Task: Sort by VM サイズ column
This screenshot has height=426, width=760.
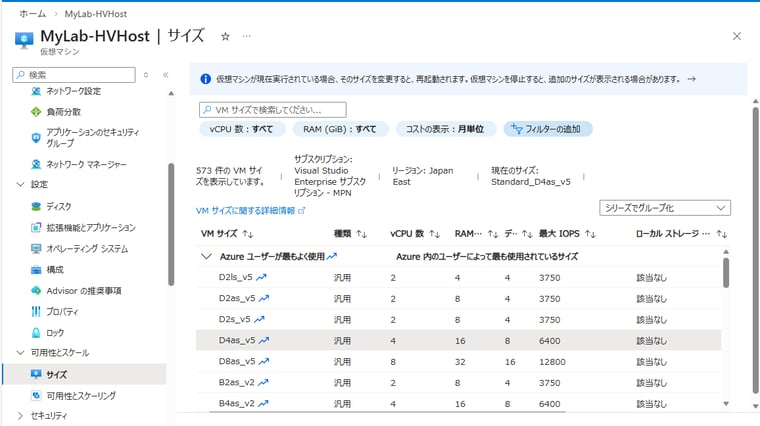Action: (227, 234)
